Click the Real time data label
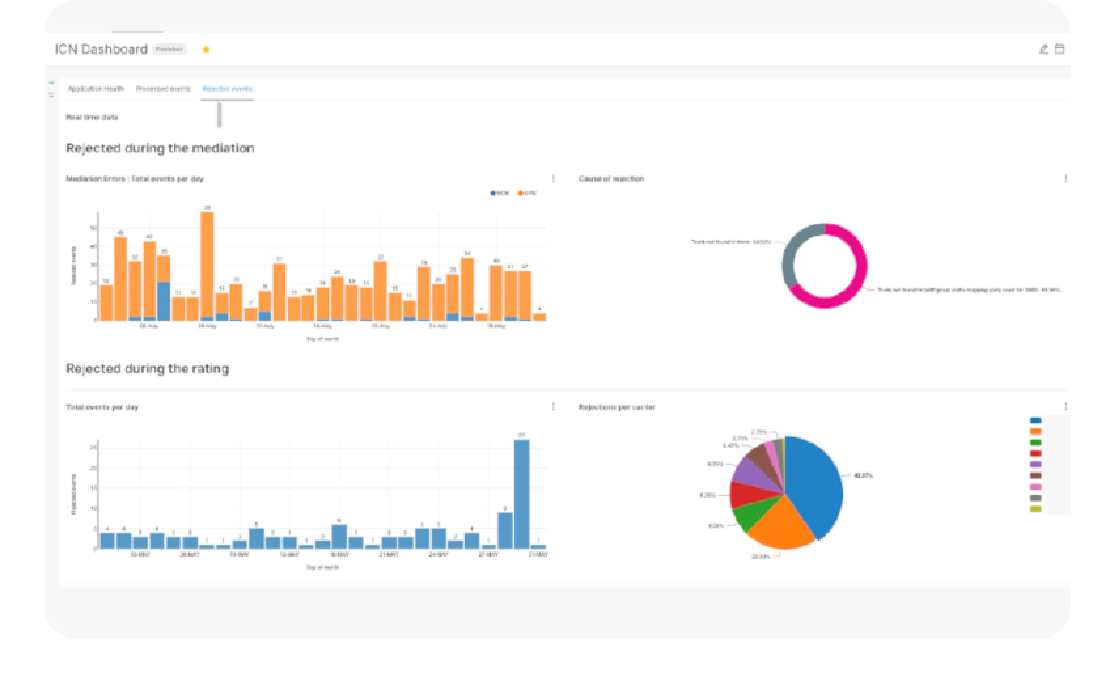The image size is (1110, 694). tap(92, 117)
